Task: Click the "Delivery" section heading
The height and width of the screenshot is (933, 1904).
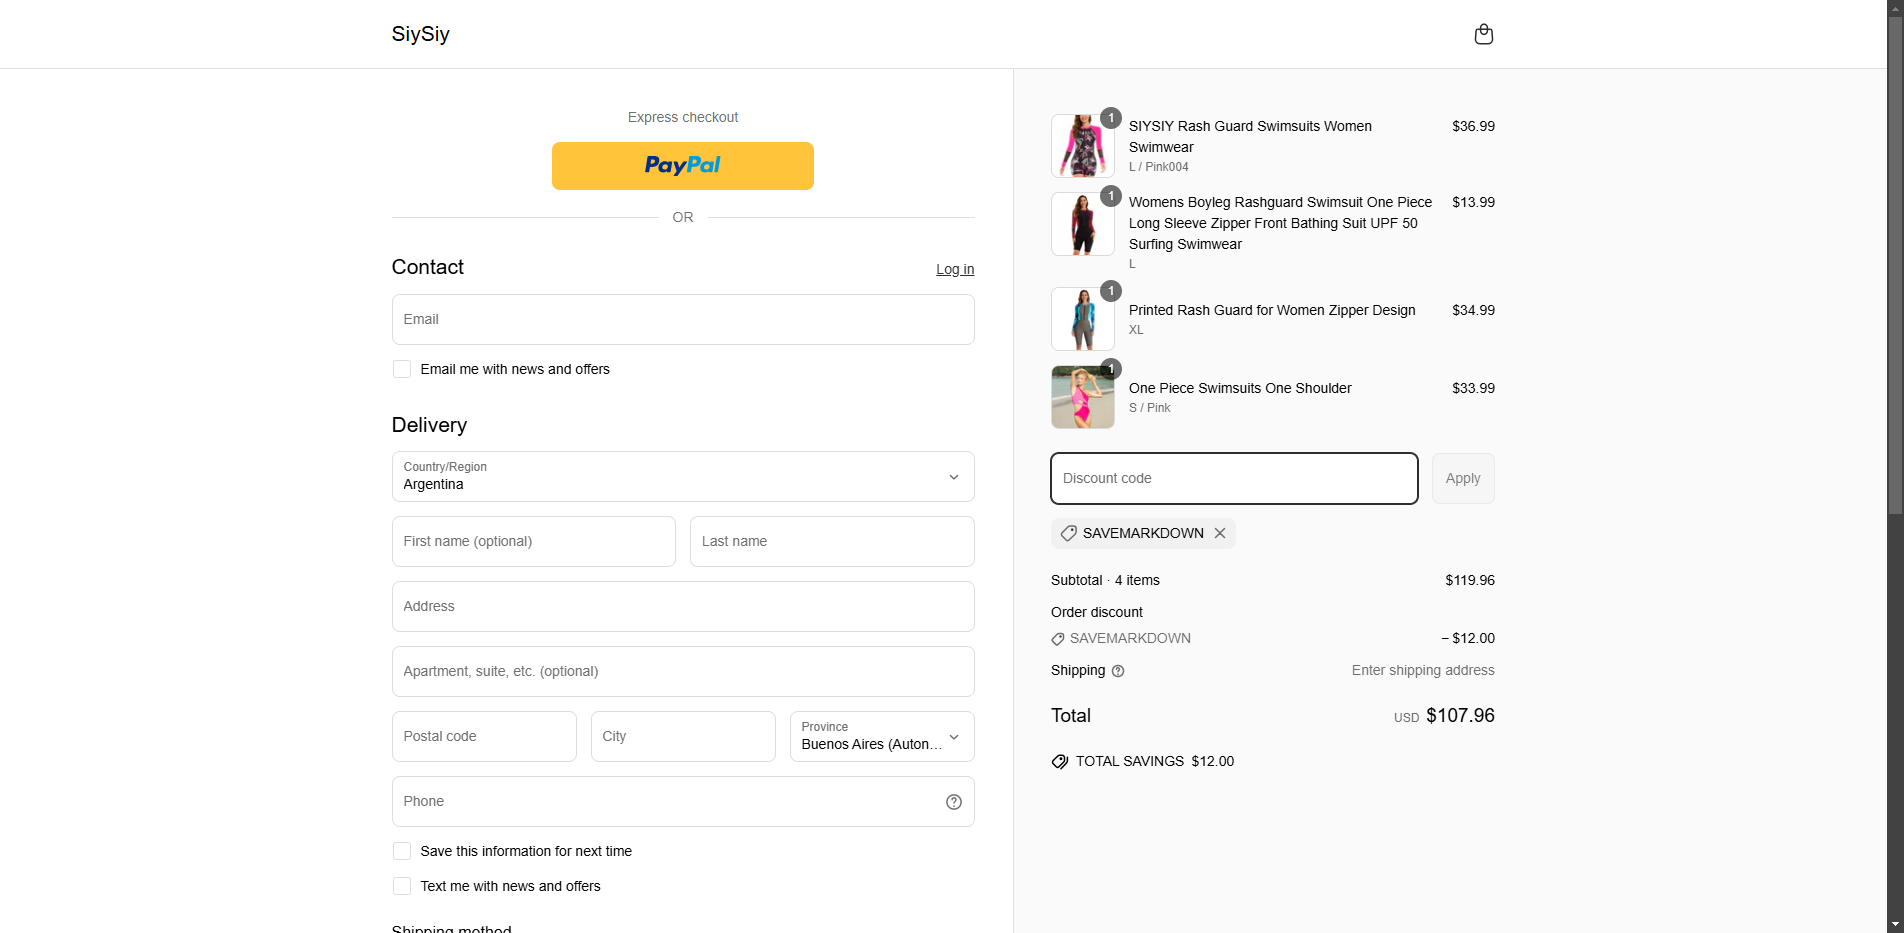Action: 429,425
